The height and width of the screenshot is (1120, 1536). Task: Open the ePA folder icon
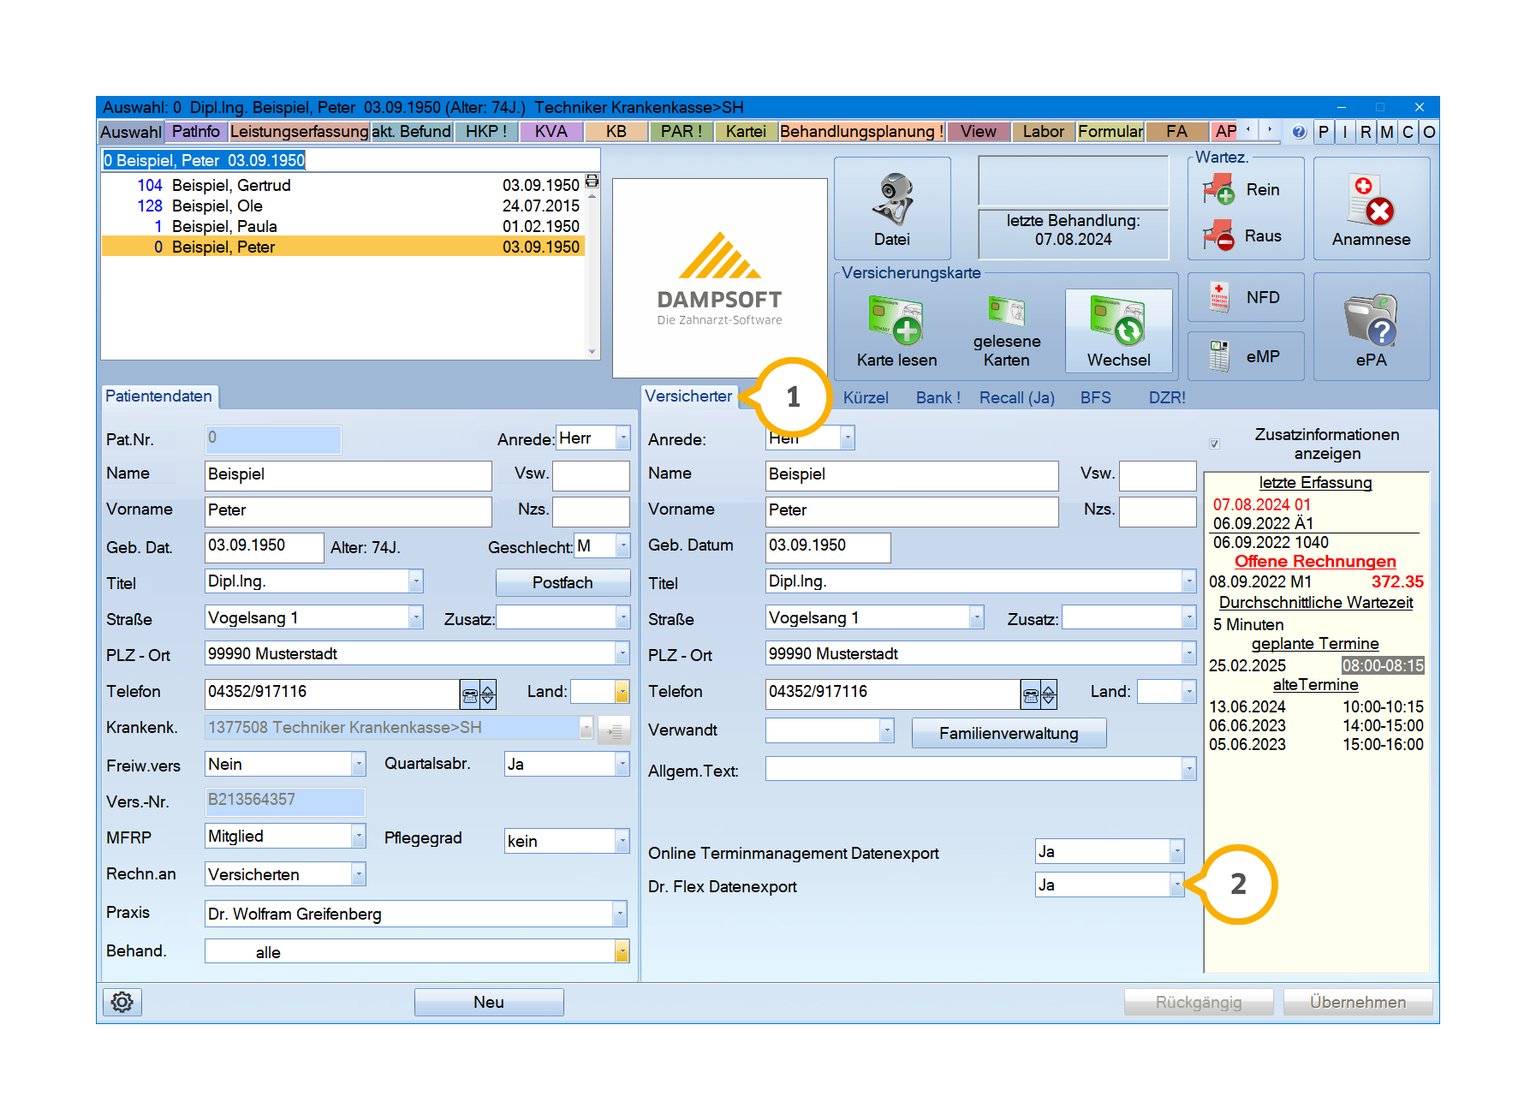point(1370,320)
